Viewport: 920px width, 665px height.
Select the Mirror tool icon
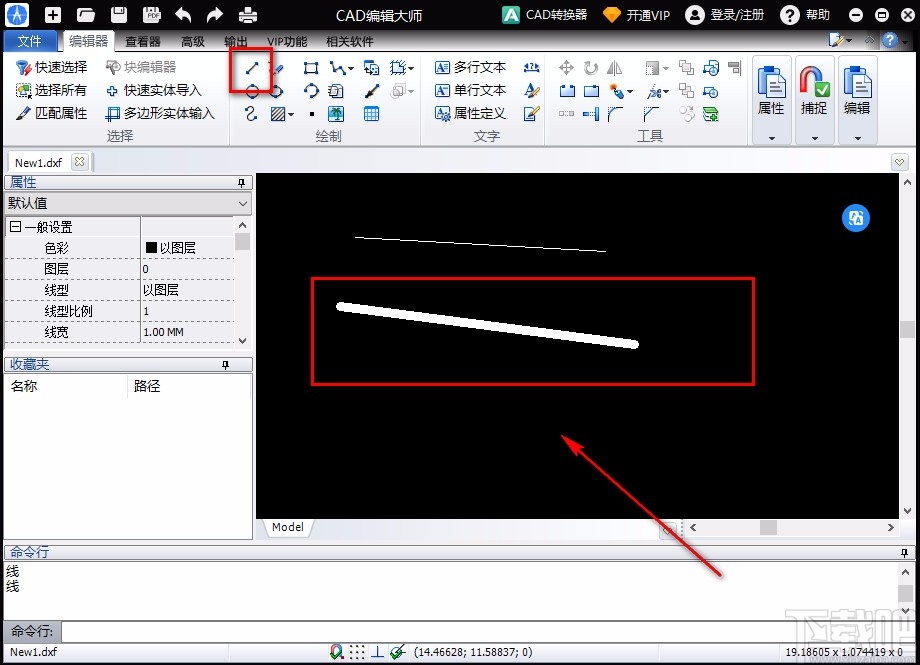(614, 68)
